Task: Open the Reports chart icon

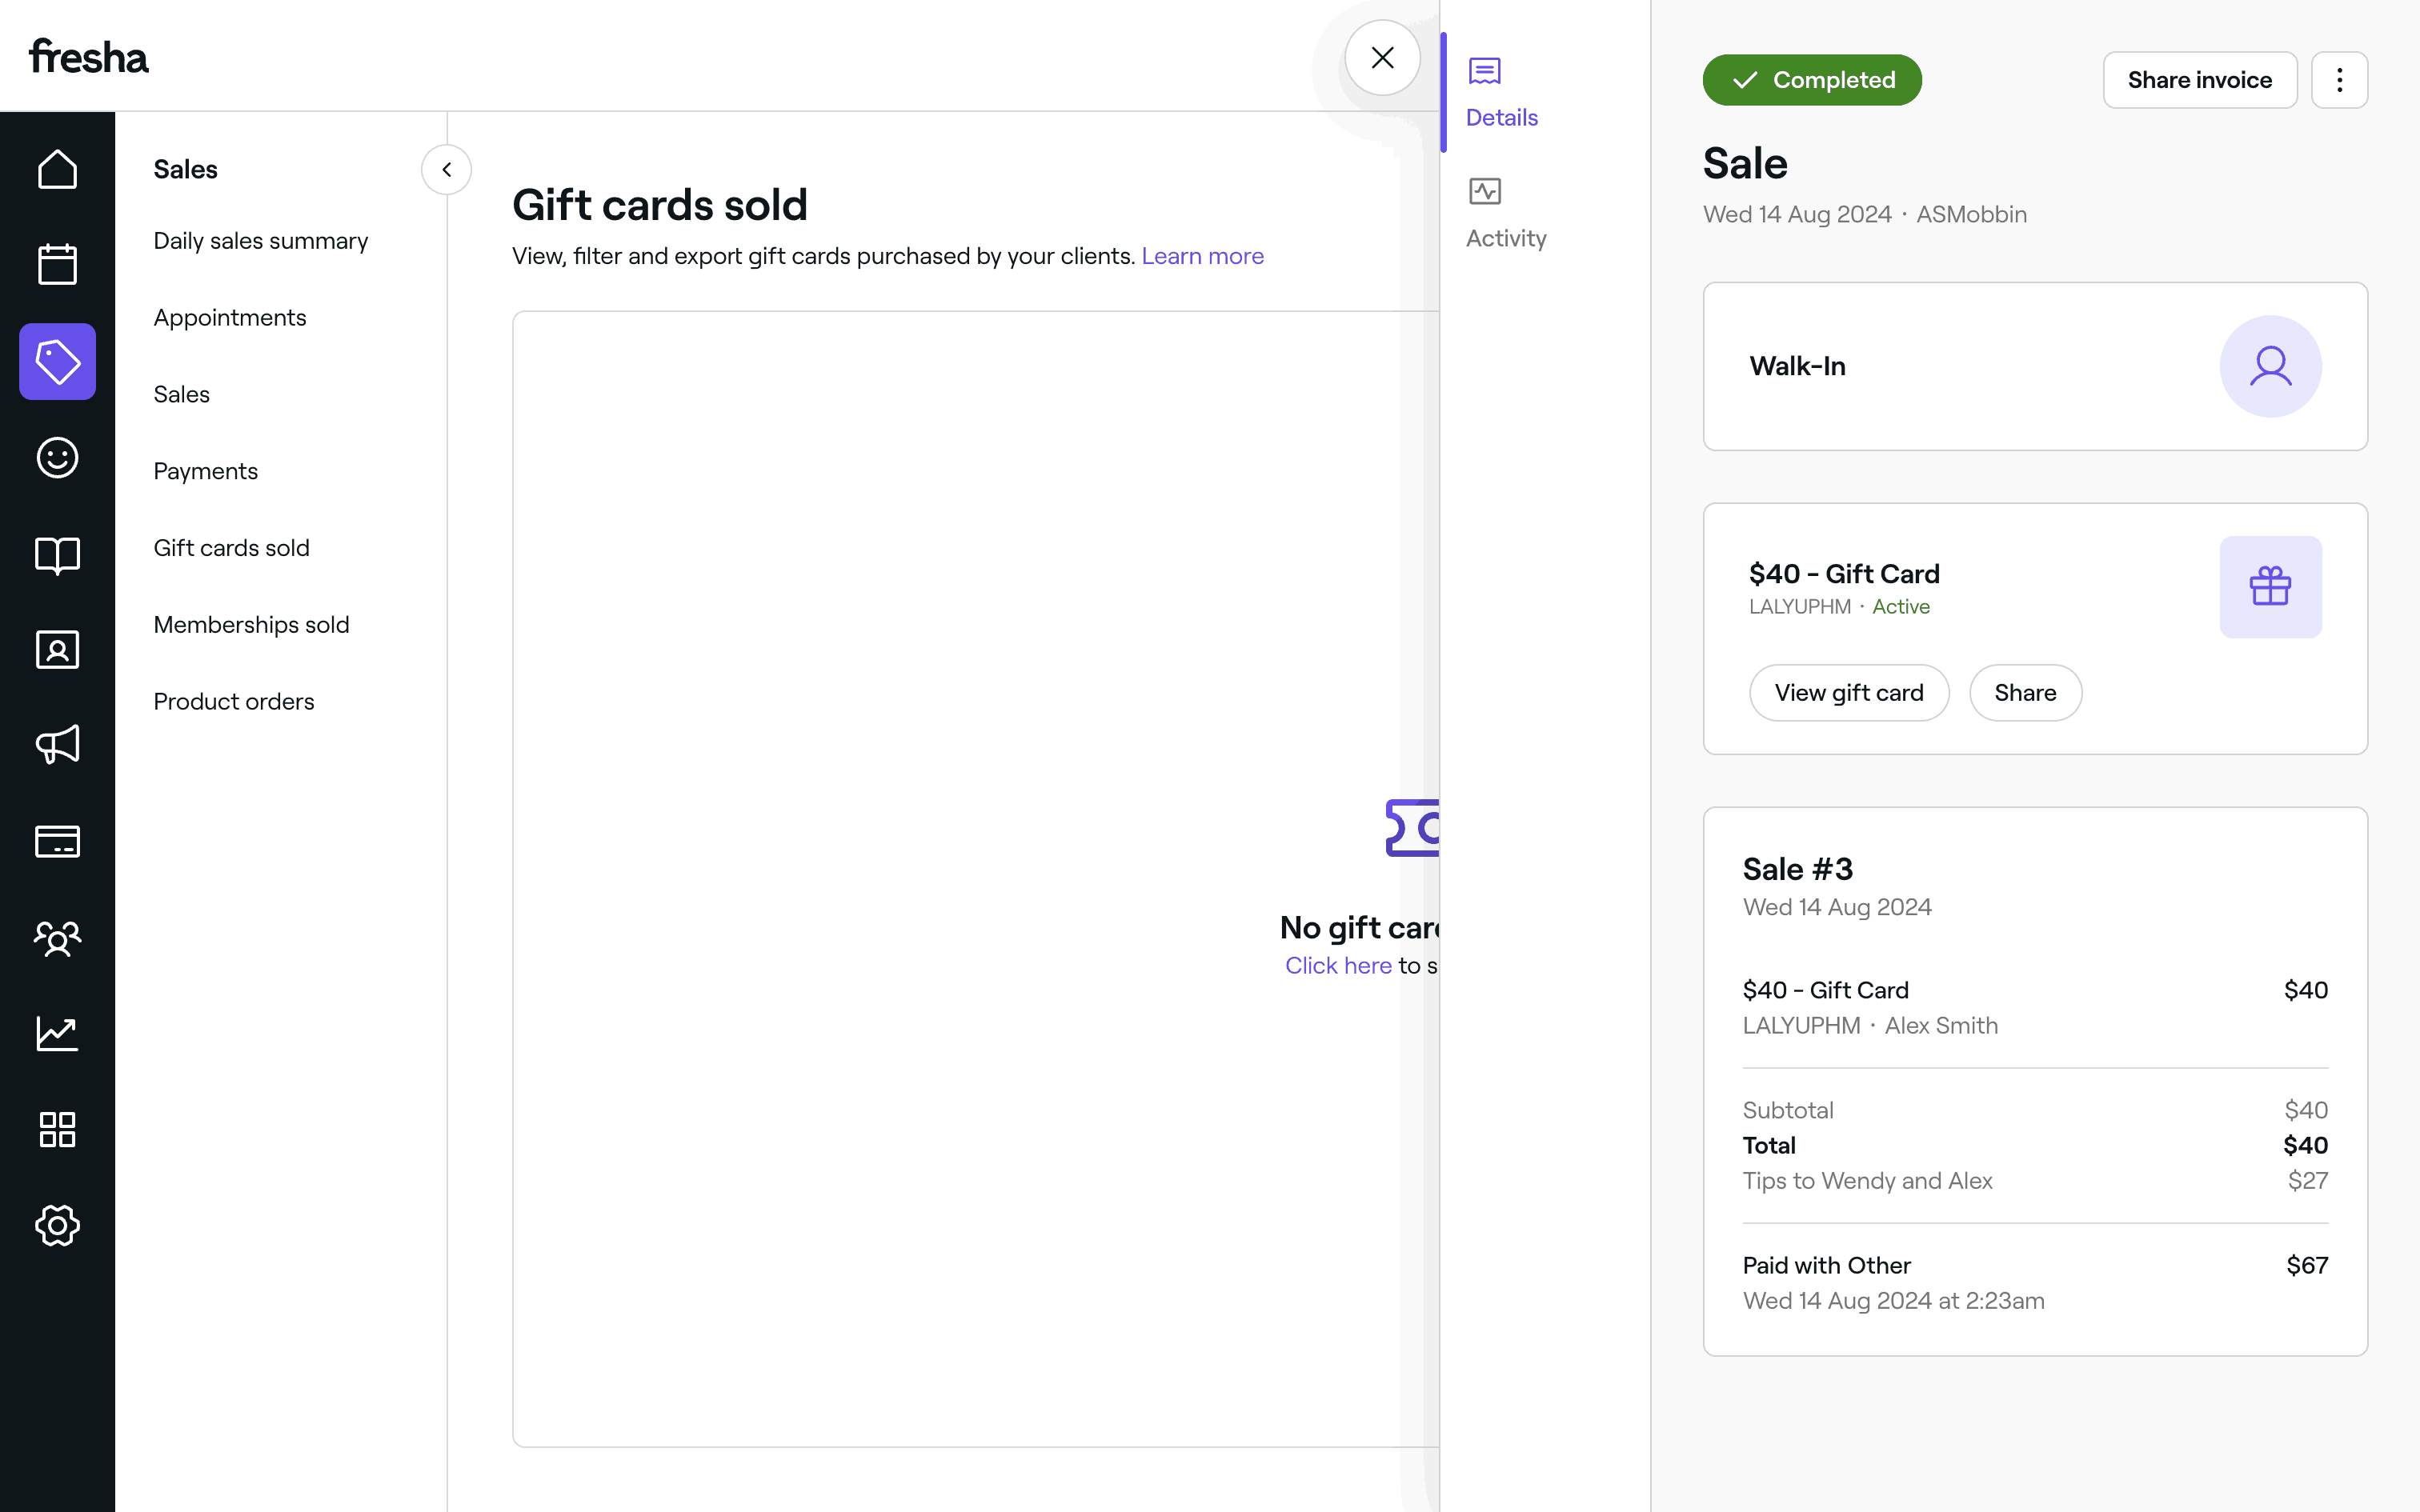Action: 57,1033
